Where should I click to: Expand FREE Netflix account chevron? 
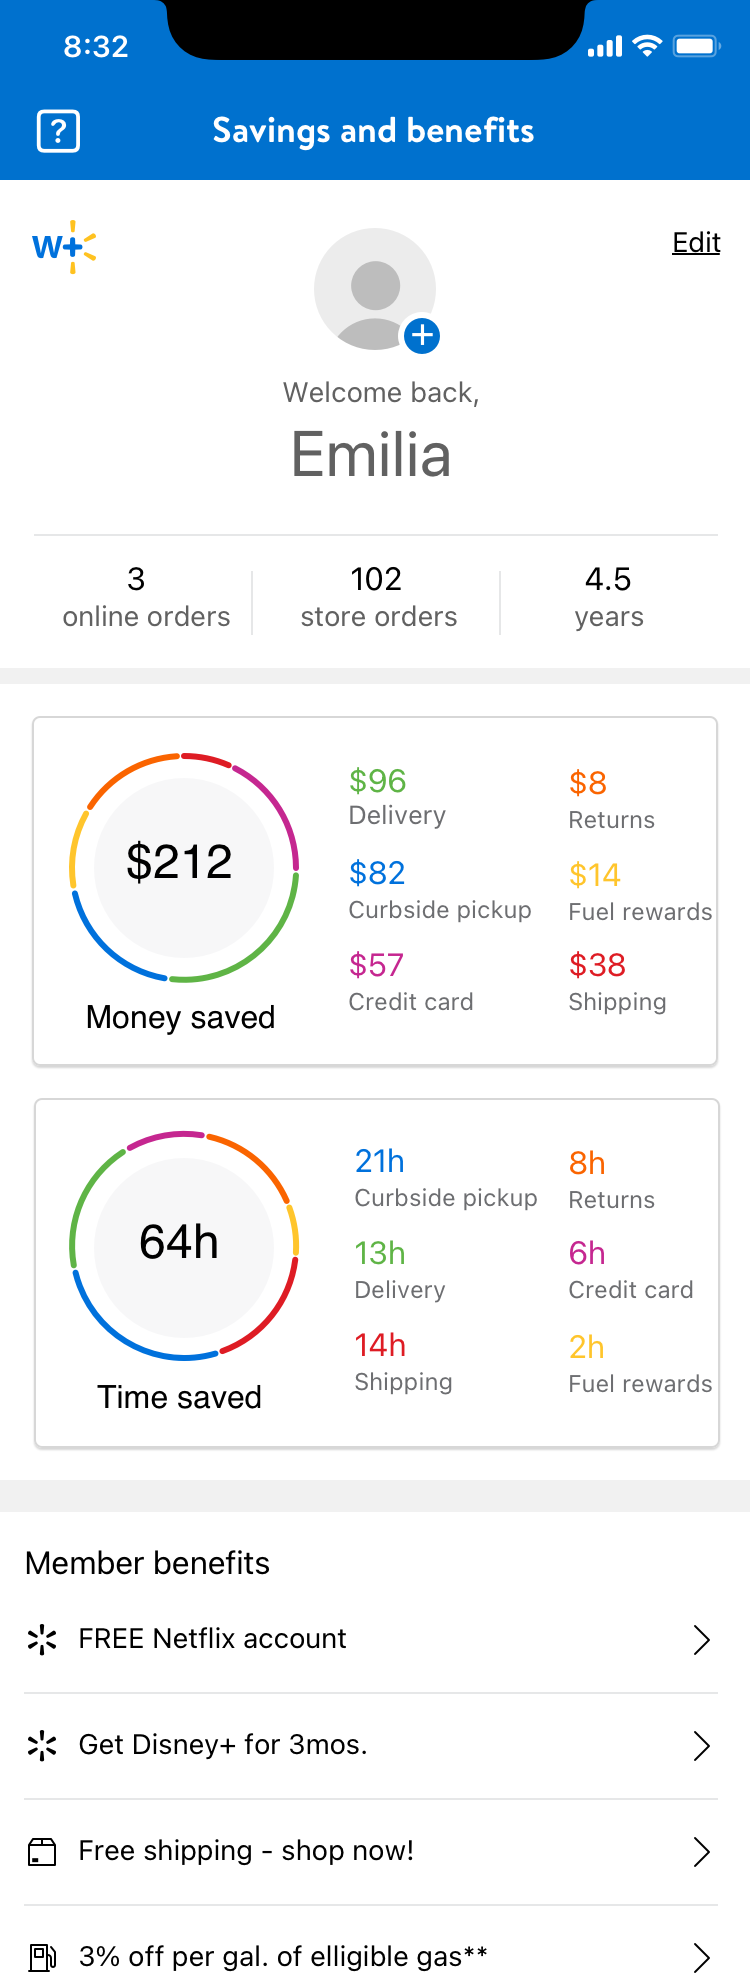coord(702,1639)
